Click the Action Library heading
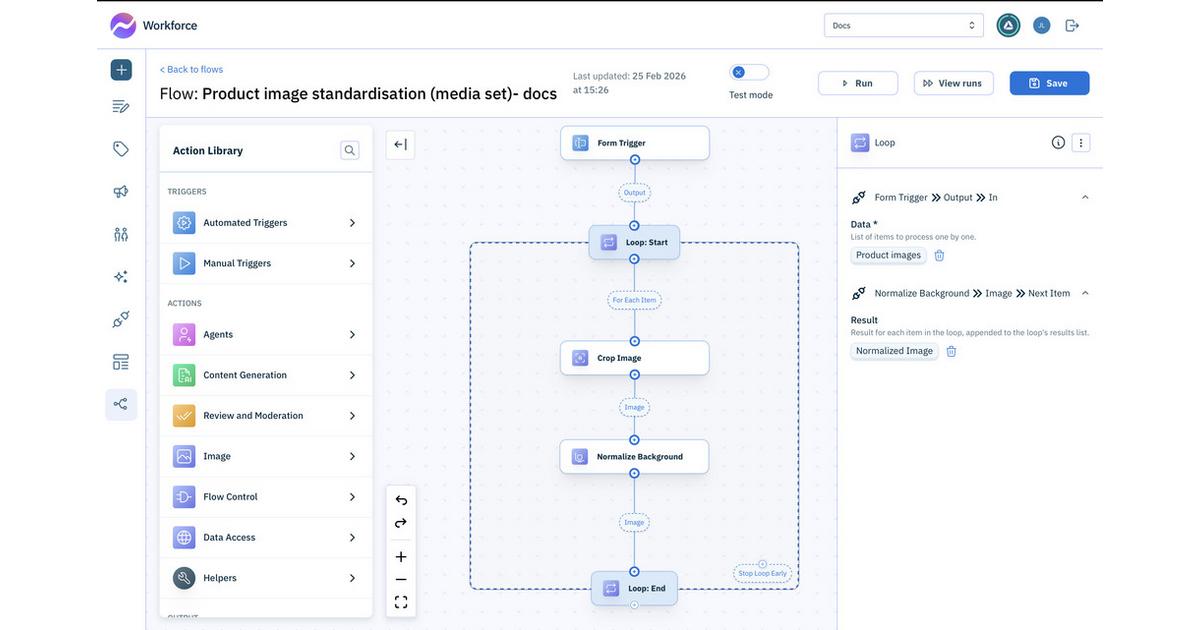This screenshot has width=1200, height=630. (x=208, y=150)
